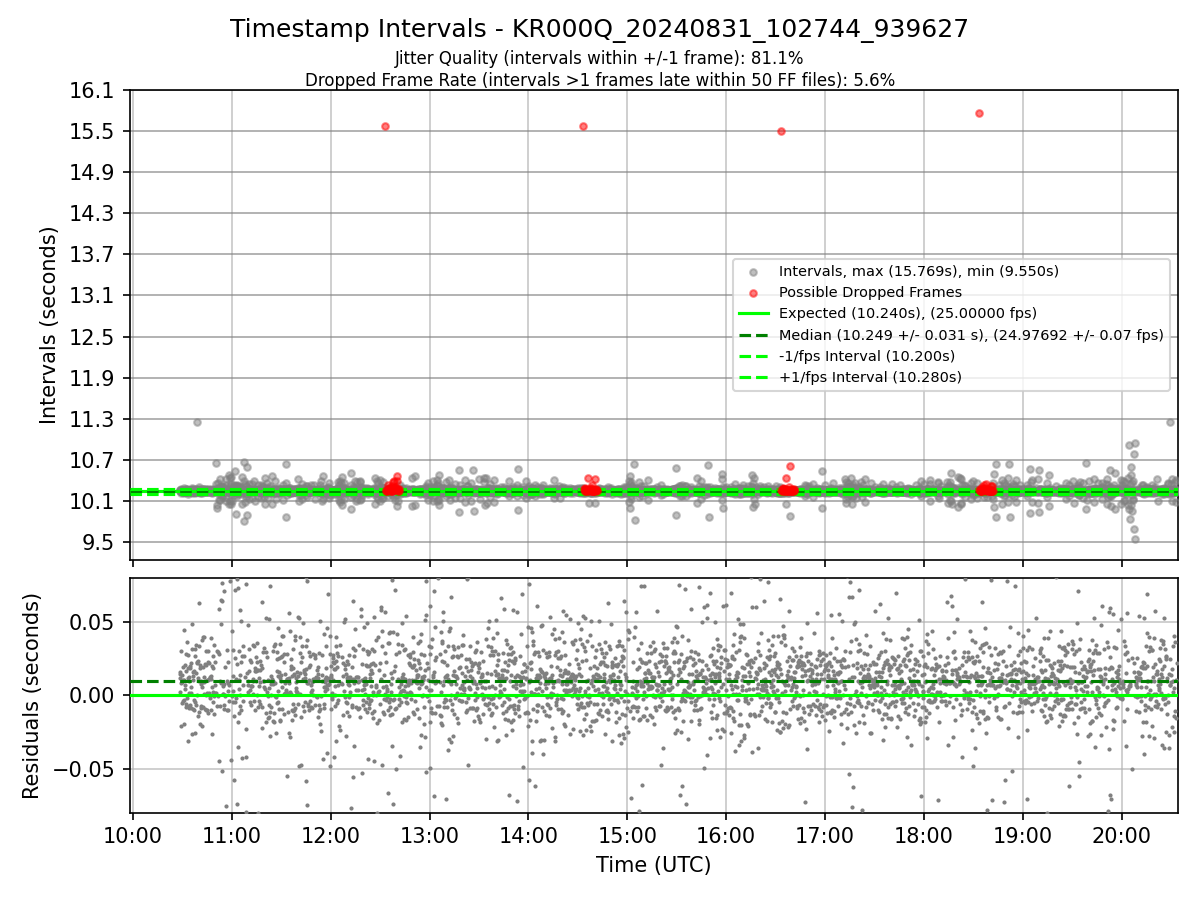Click the red dropped-frame point near 16:30 at 15.5s
Viewport: 1200px width, 900px height.
[x=781, y=131]
